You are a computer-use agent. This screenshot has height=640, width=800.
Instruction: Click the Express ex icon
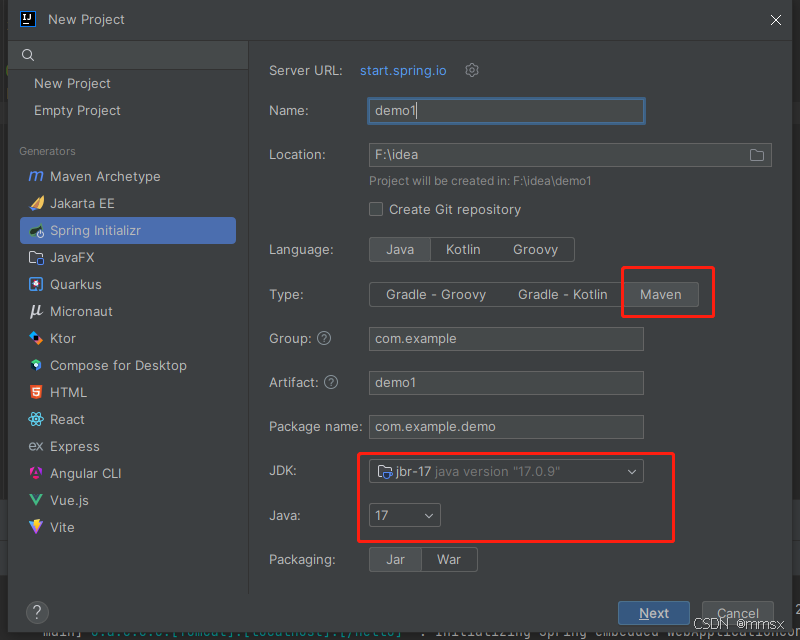coord(36,447)
